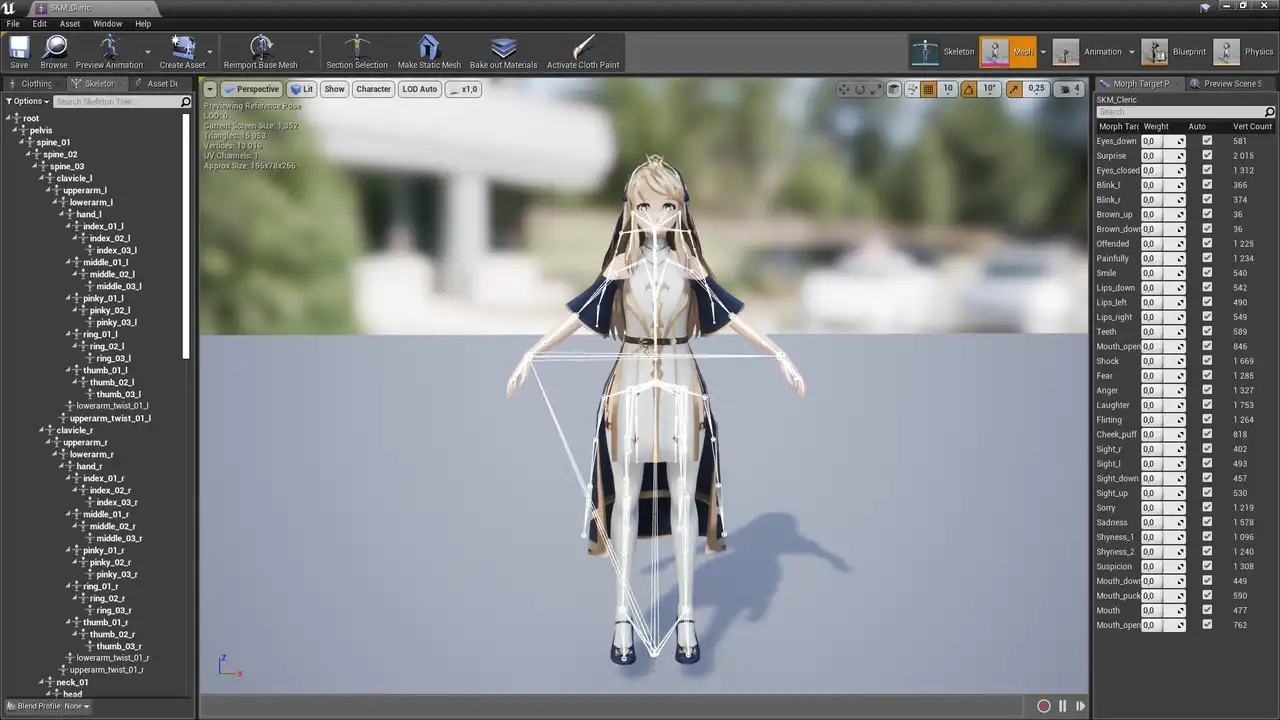Click the Character viewport button

click(373, 89)
